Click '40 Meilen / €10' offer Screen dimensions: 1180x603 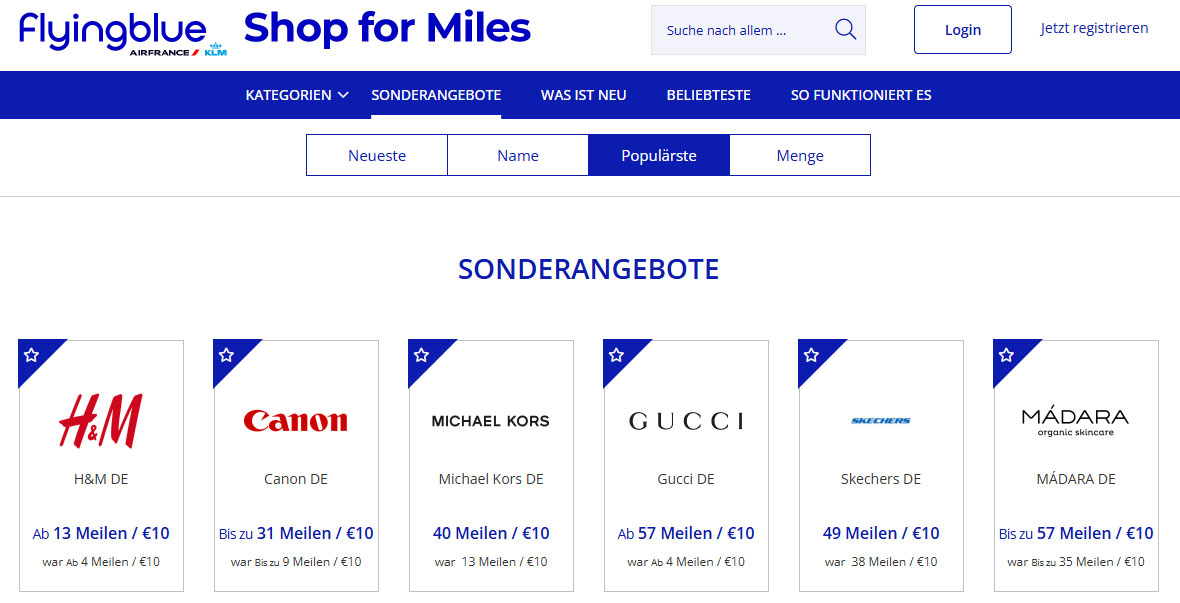[x=491, y=533]
